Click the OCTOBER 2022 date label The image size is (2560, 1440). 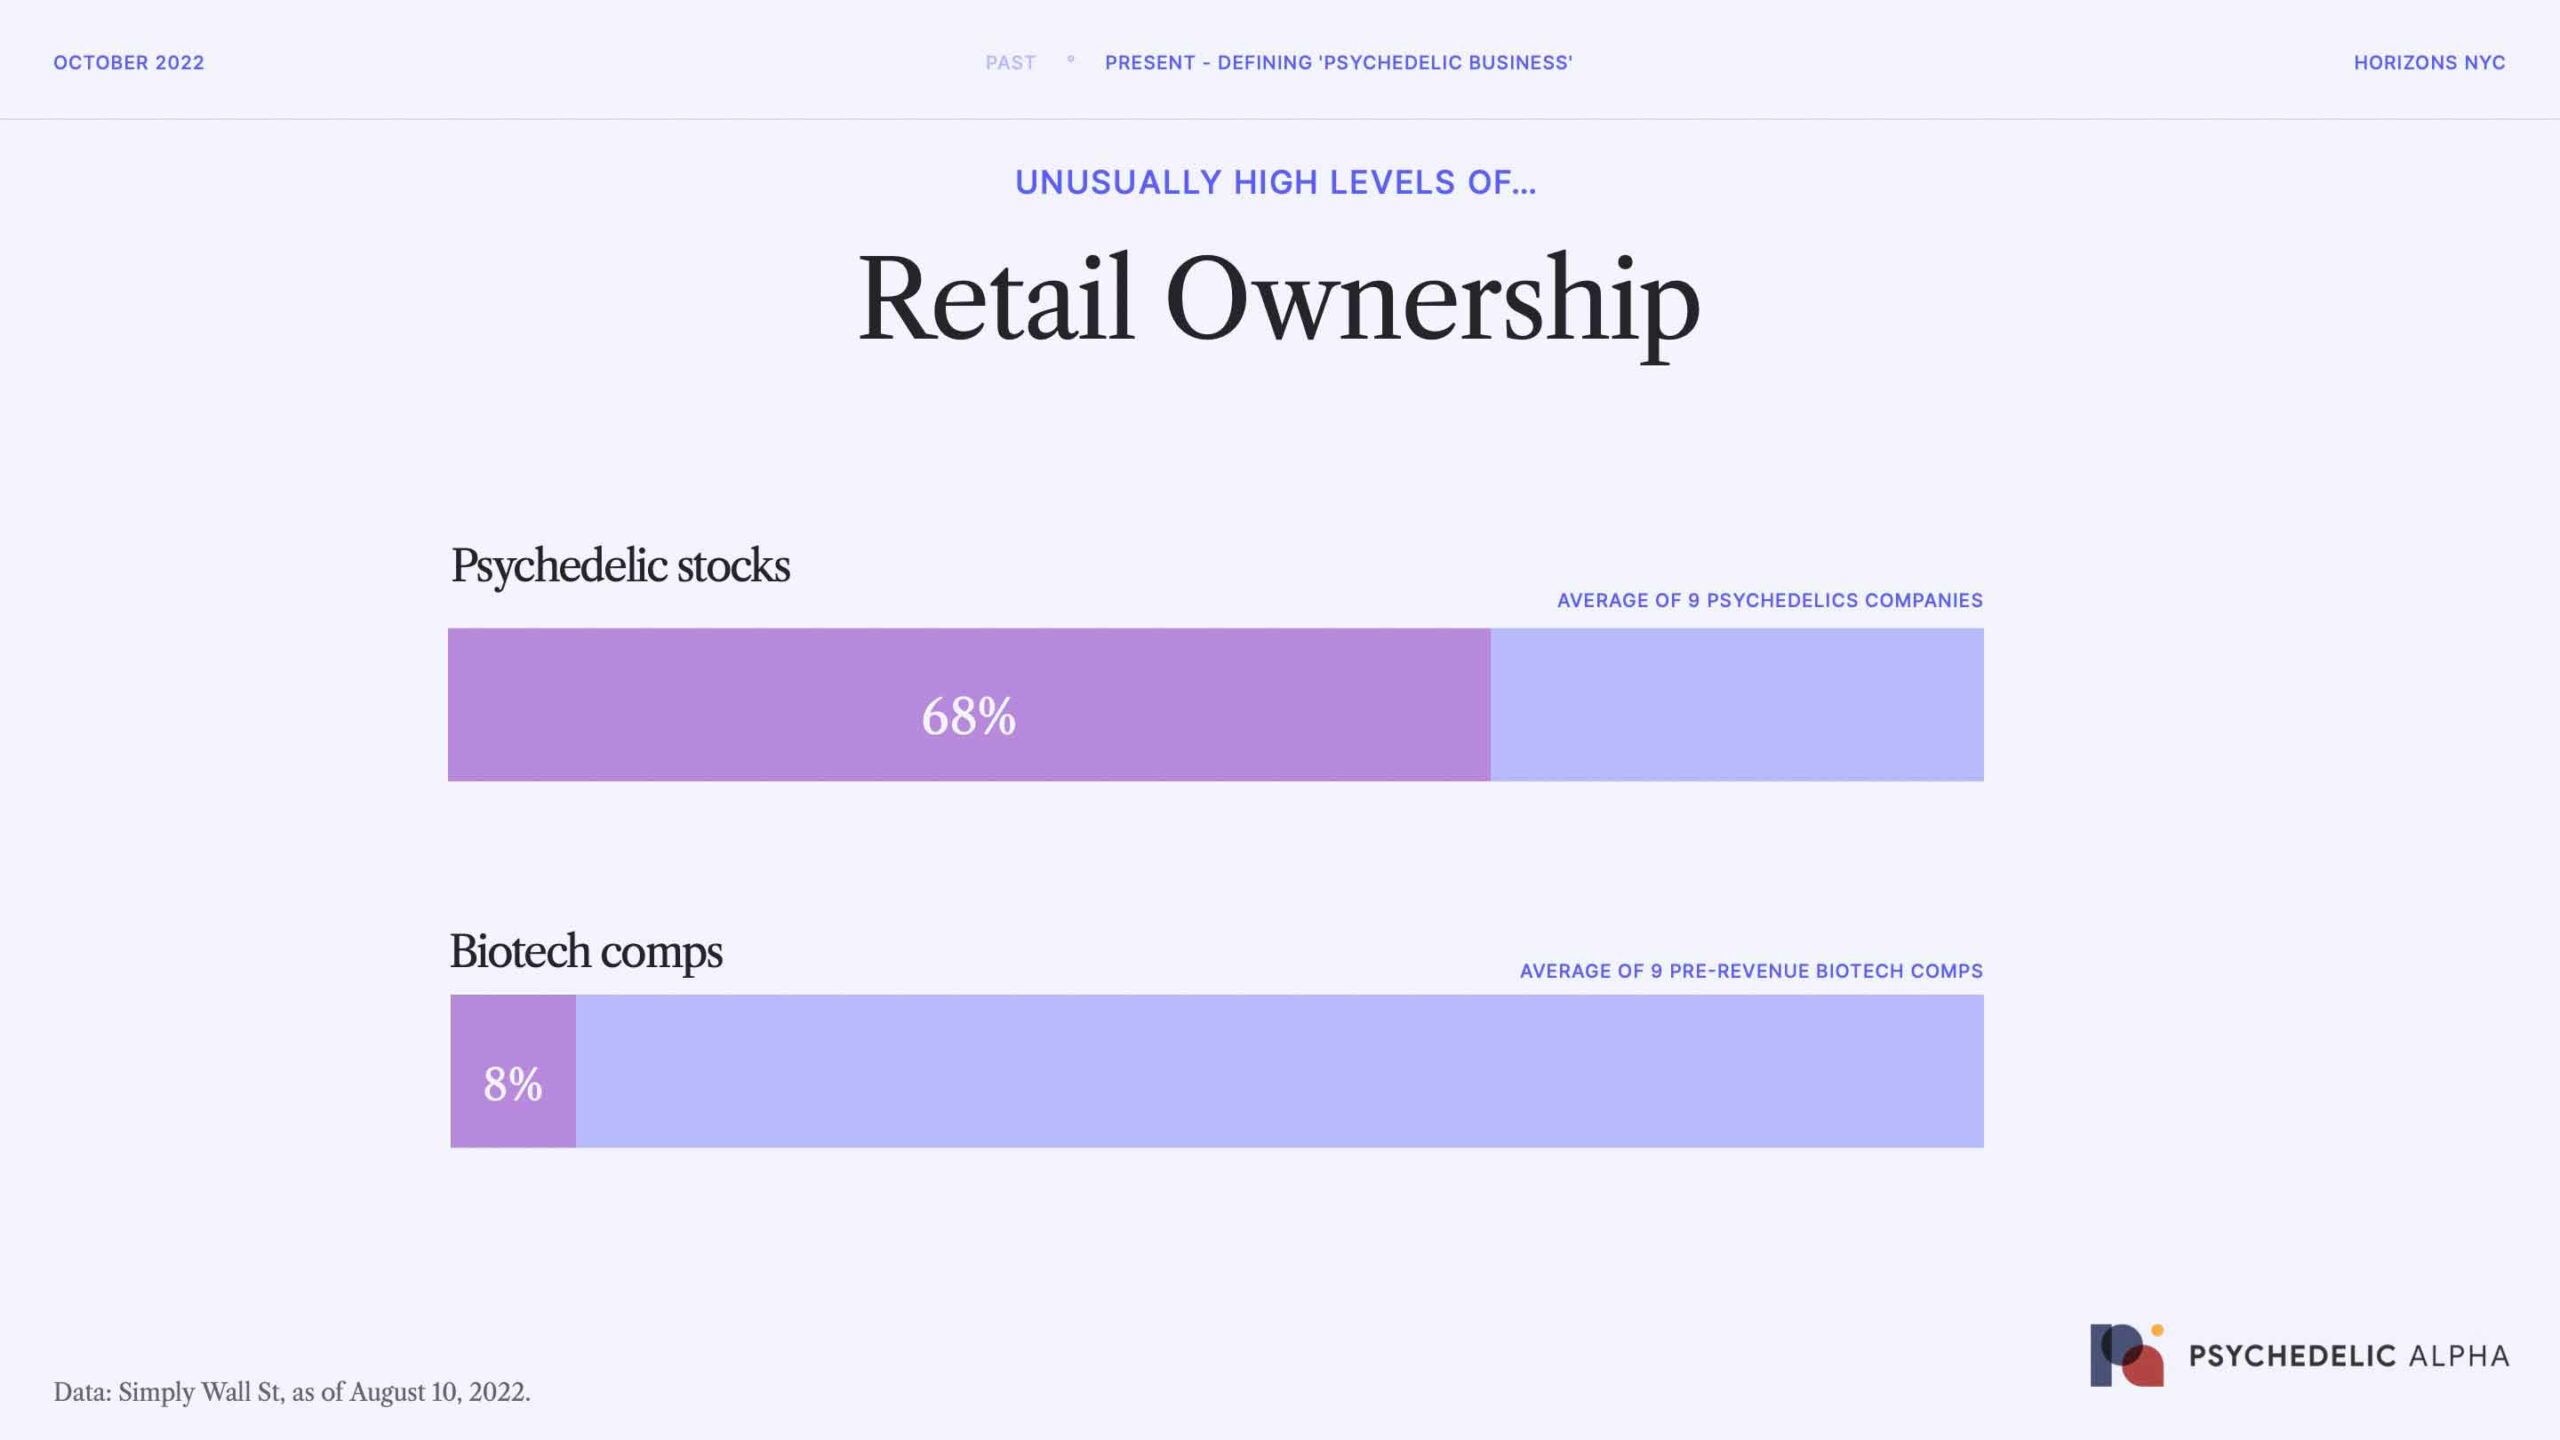coord(129,63)
